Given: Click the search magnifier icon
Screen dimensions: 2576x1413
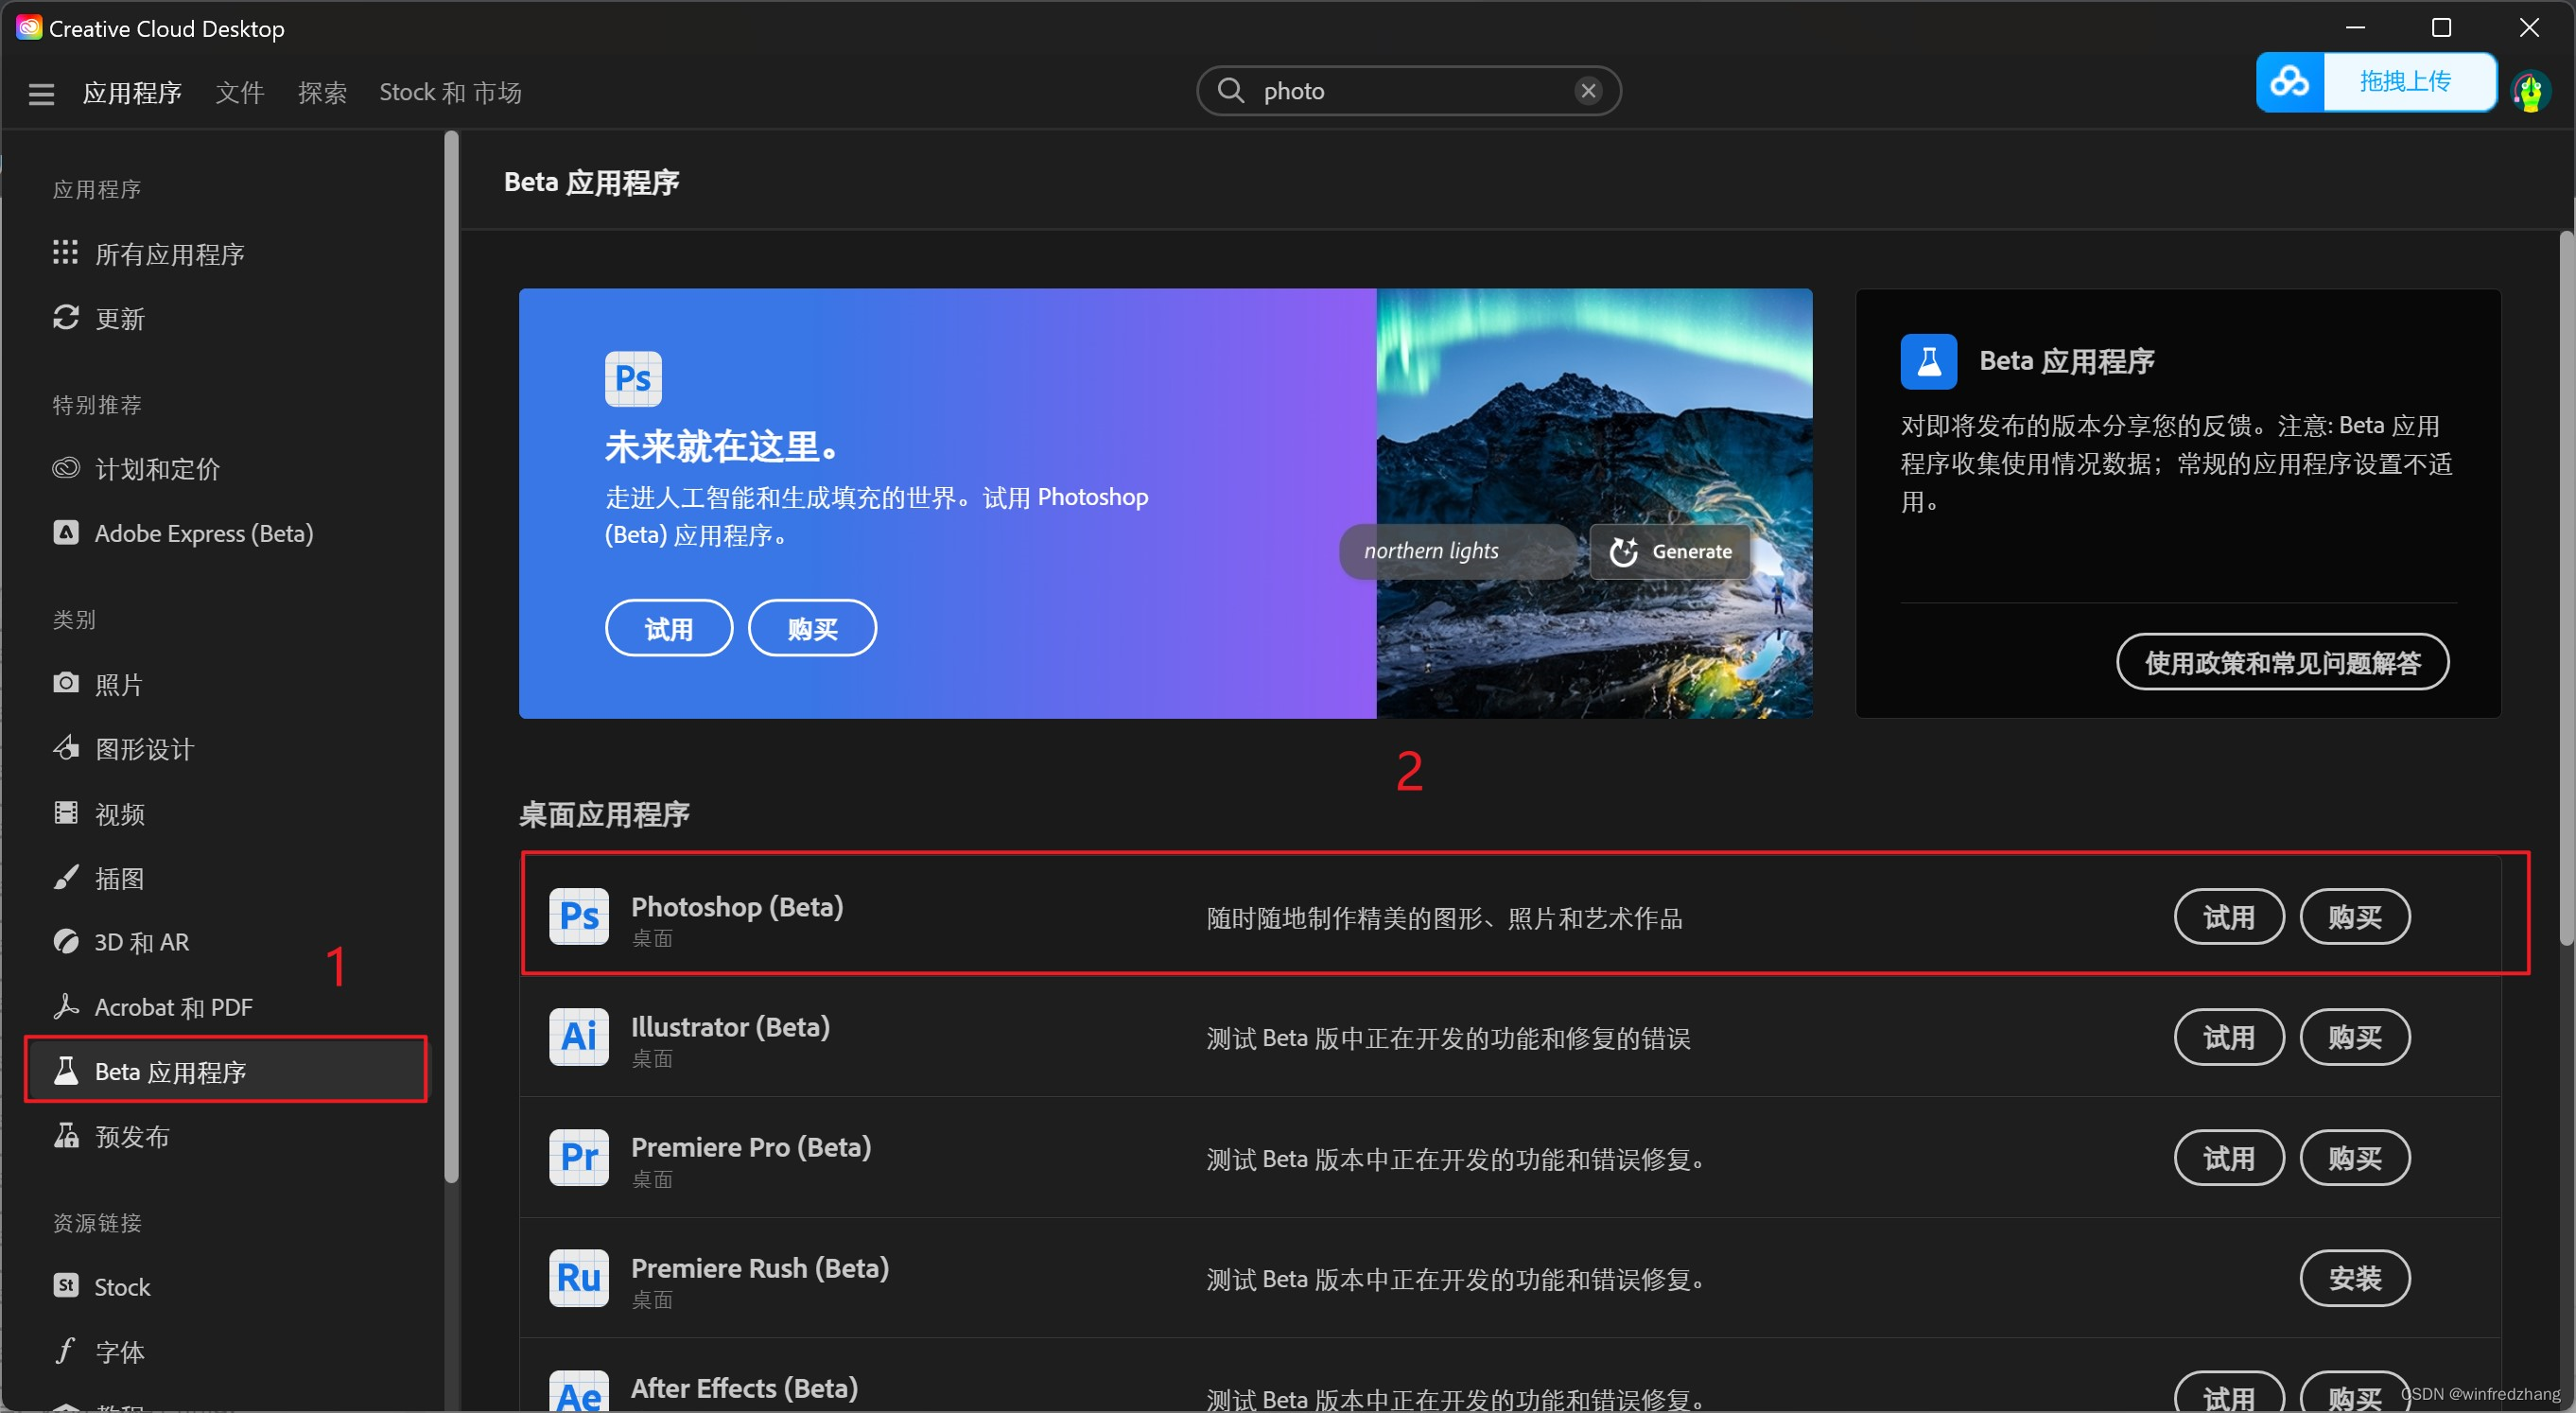Looking at the screenshot, I should (x=1231, y=91).
